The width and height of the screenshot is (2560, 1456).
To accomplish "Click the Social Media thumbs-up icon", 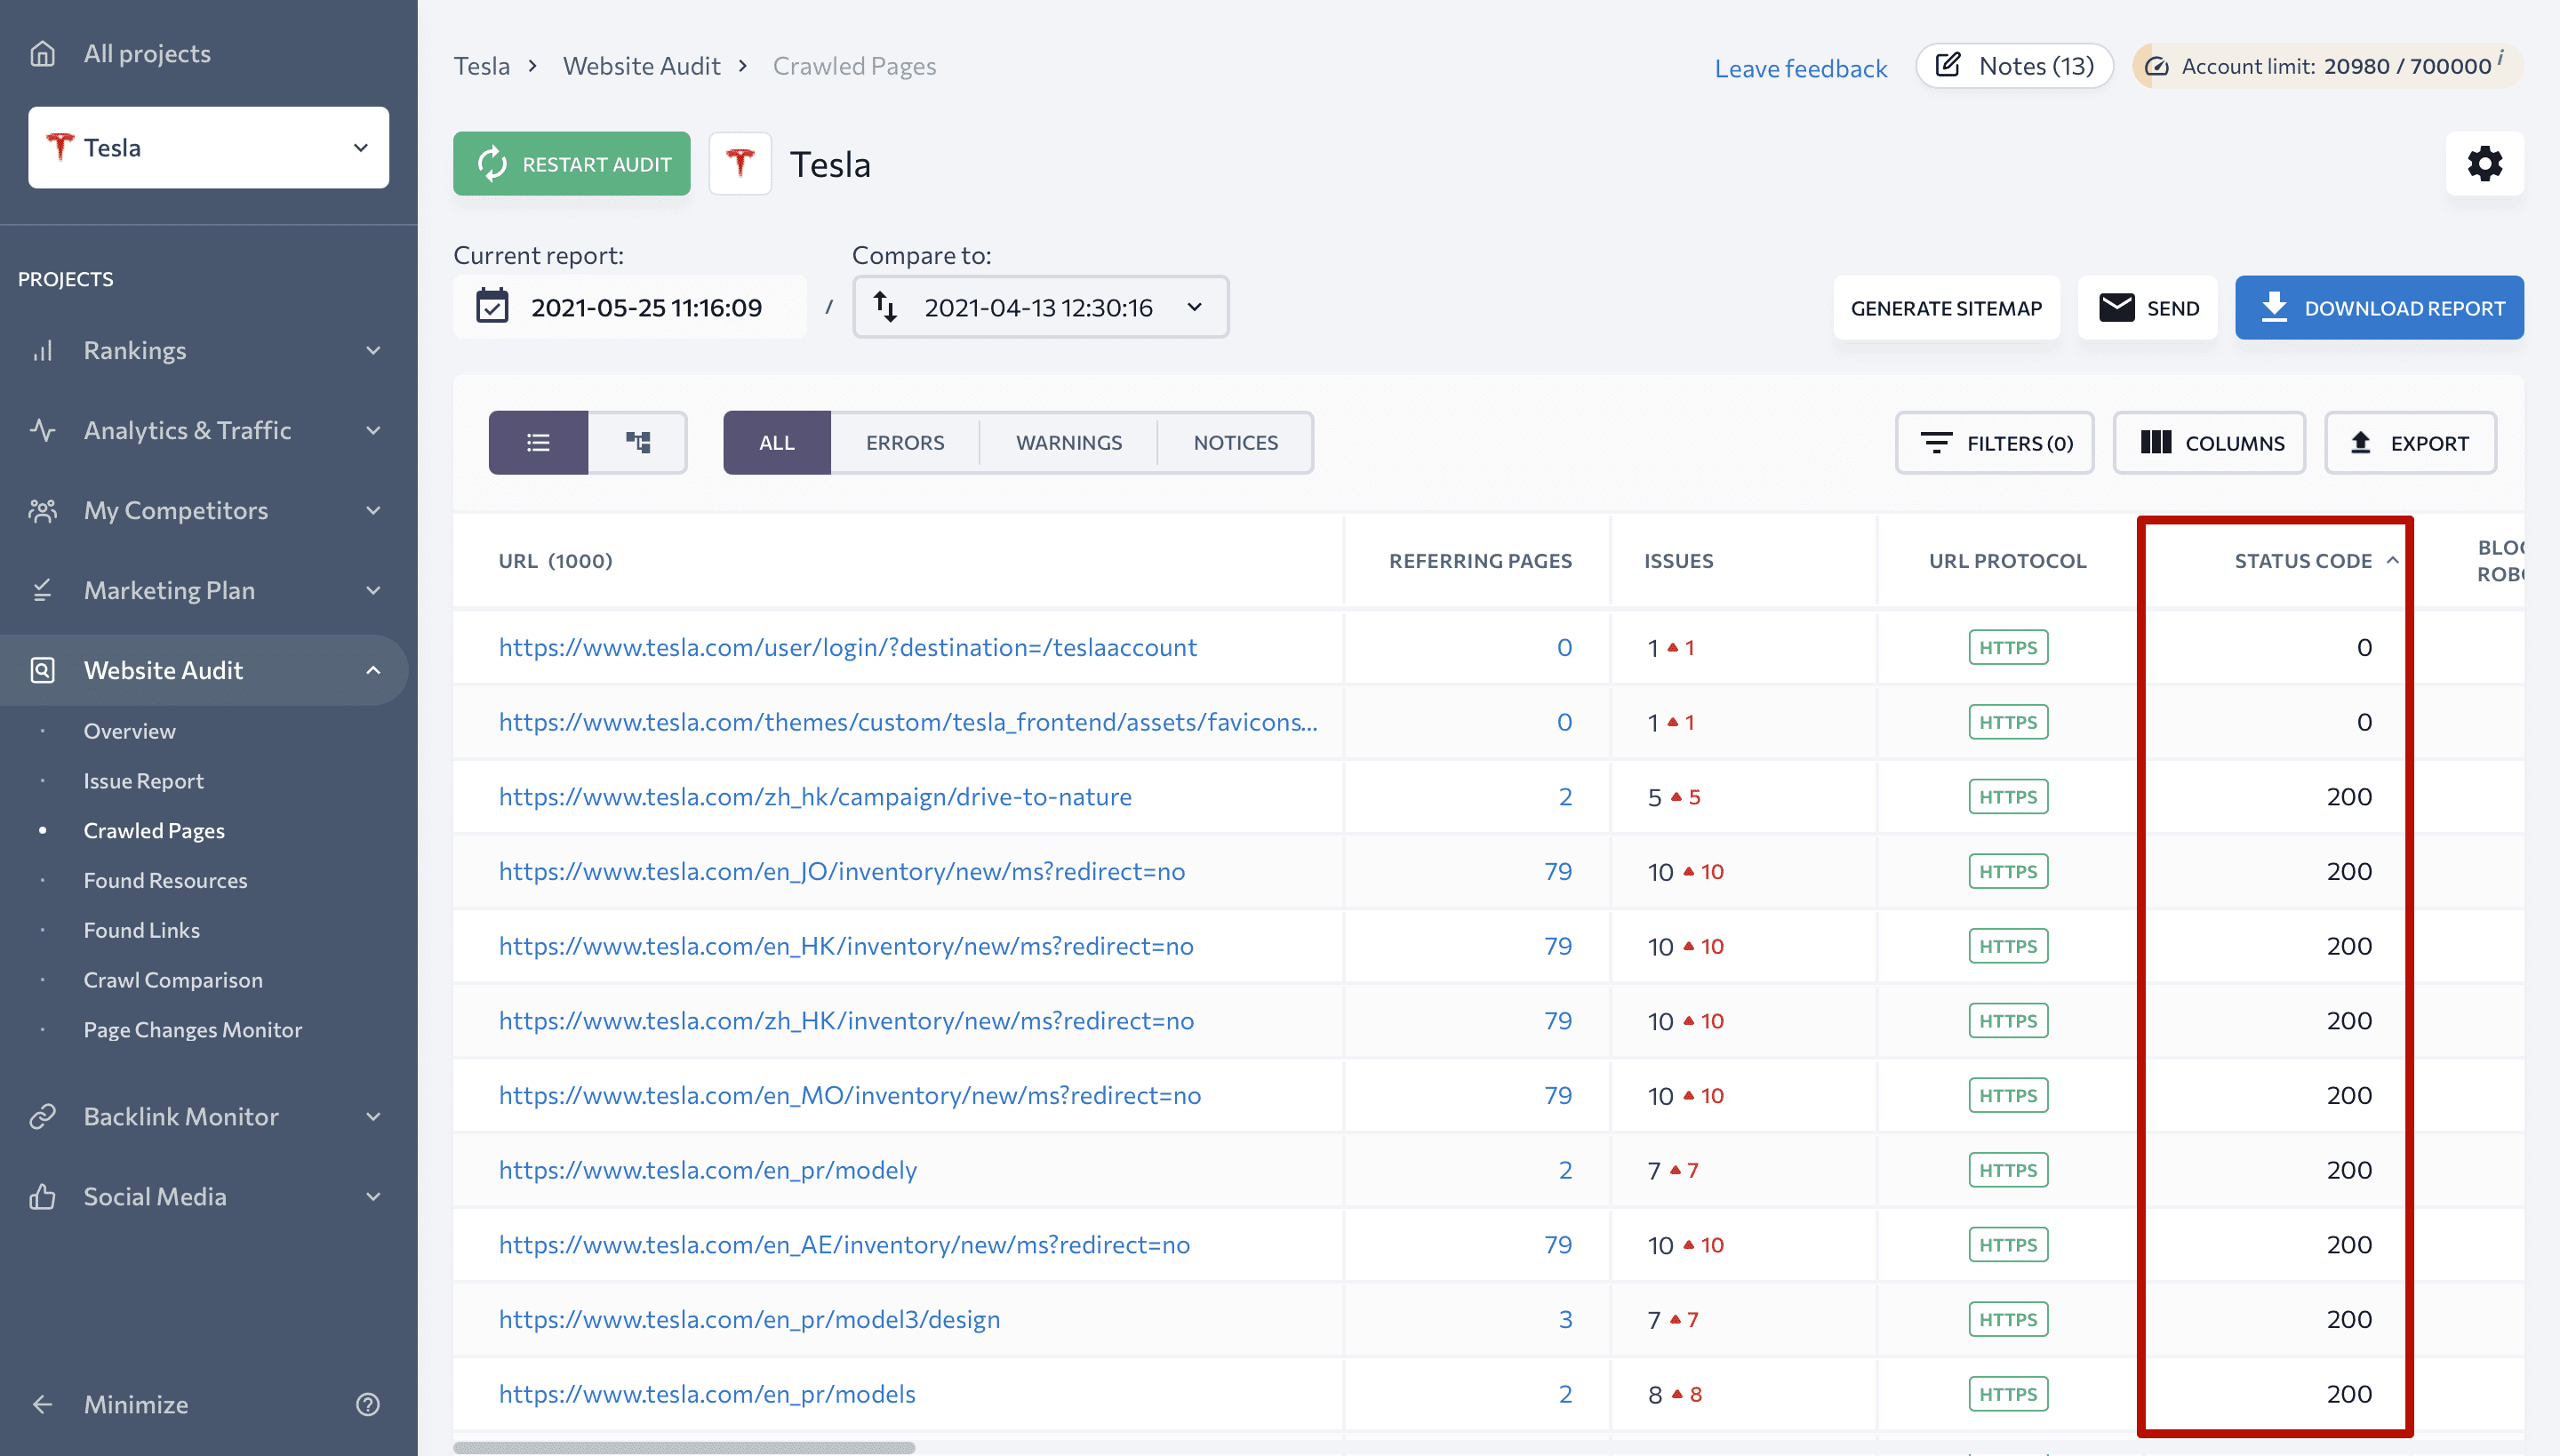I will click(42, 1196).
